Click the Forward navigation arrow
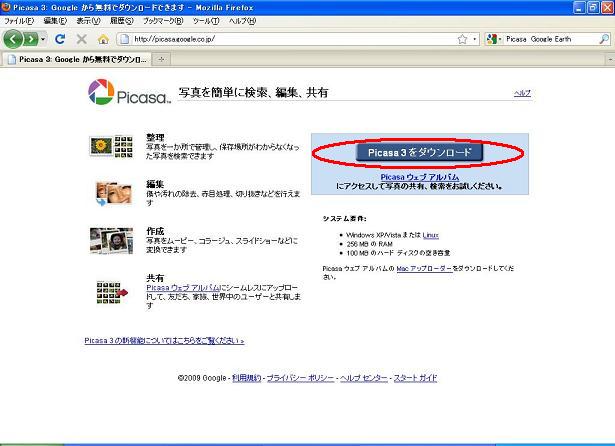The height and width of the screenshot is (446, 615). [x=31, y=39]
